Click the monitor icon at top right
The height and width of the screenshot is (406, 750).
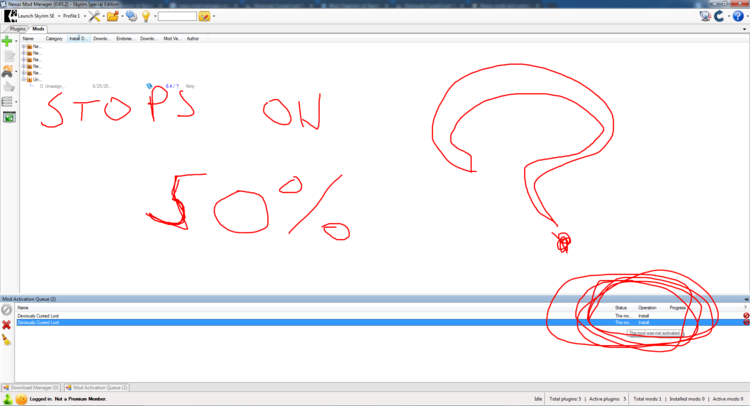[x=705, y=16]
